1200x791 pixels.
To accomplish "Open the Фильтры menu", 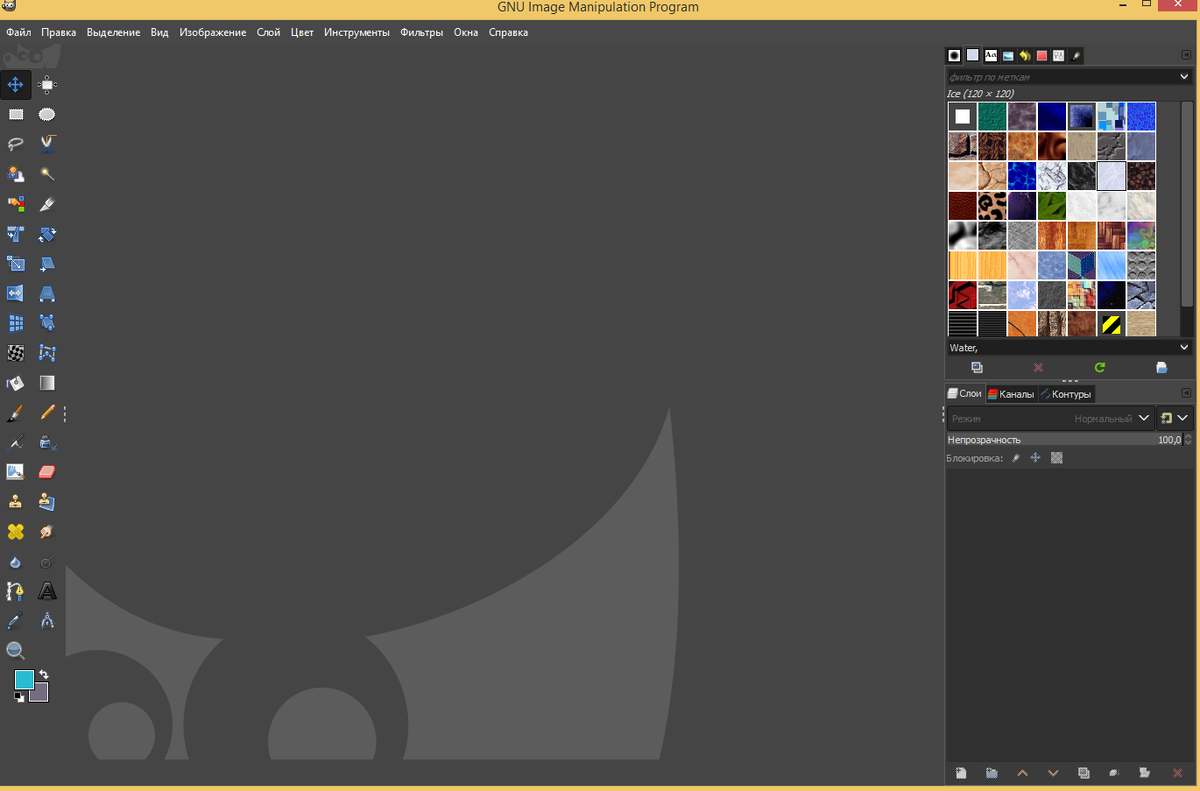I will (x=421, y=32).
